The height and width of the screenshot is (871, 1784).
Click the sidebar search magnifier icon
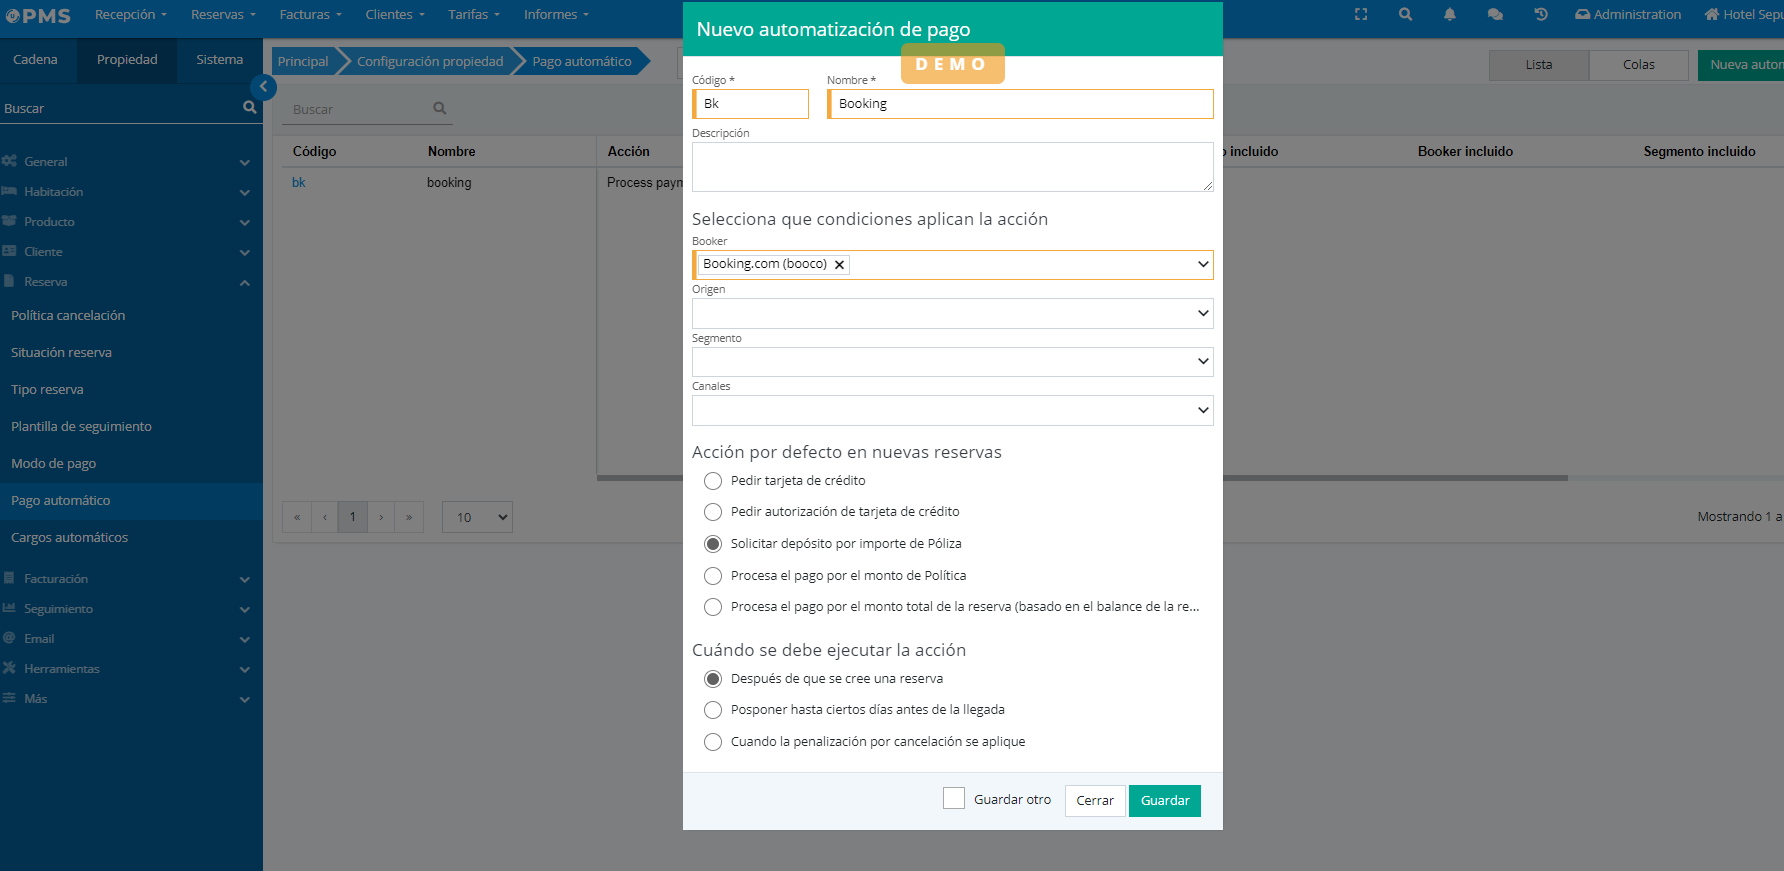click(249, 108)
